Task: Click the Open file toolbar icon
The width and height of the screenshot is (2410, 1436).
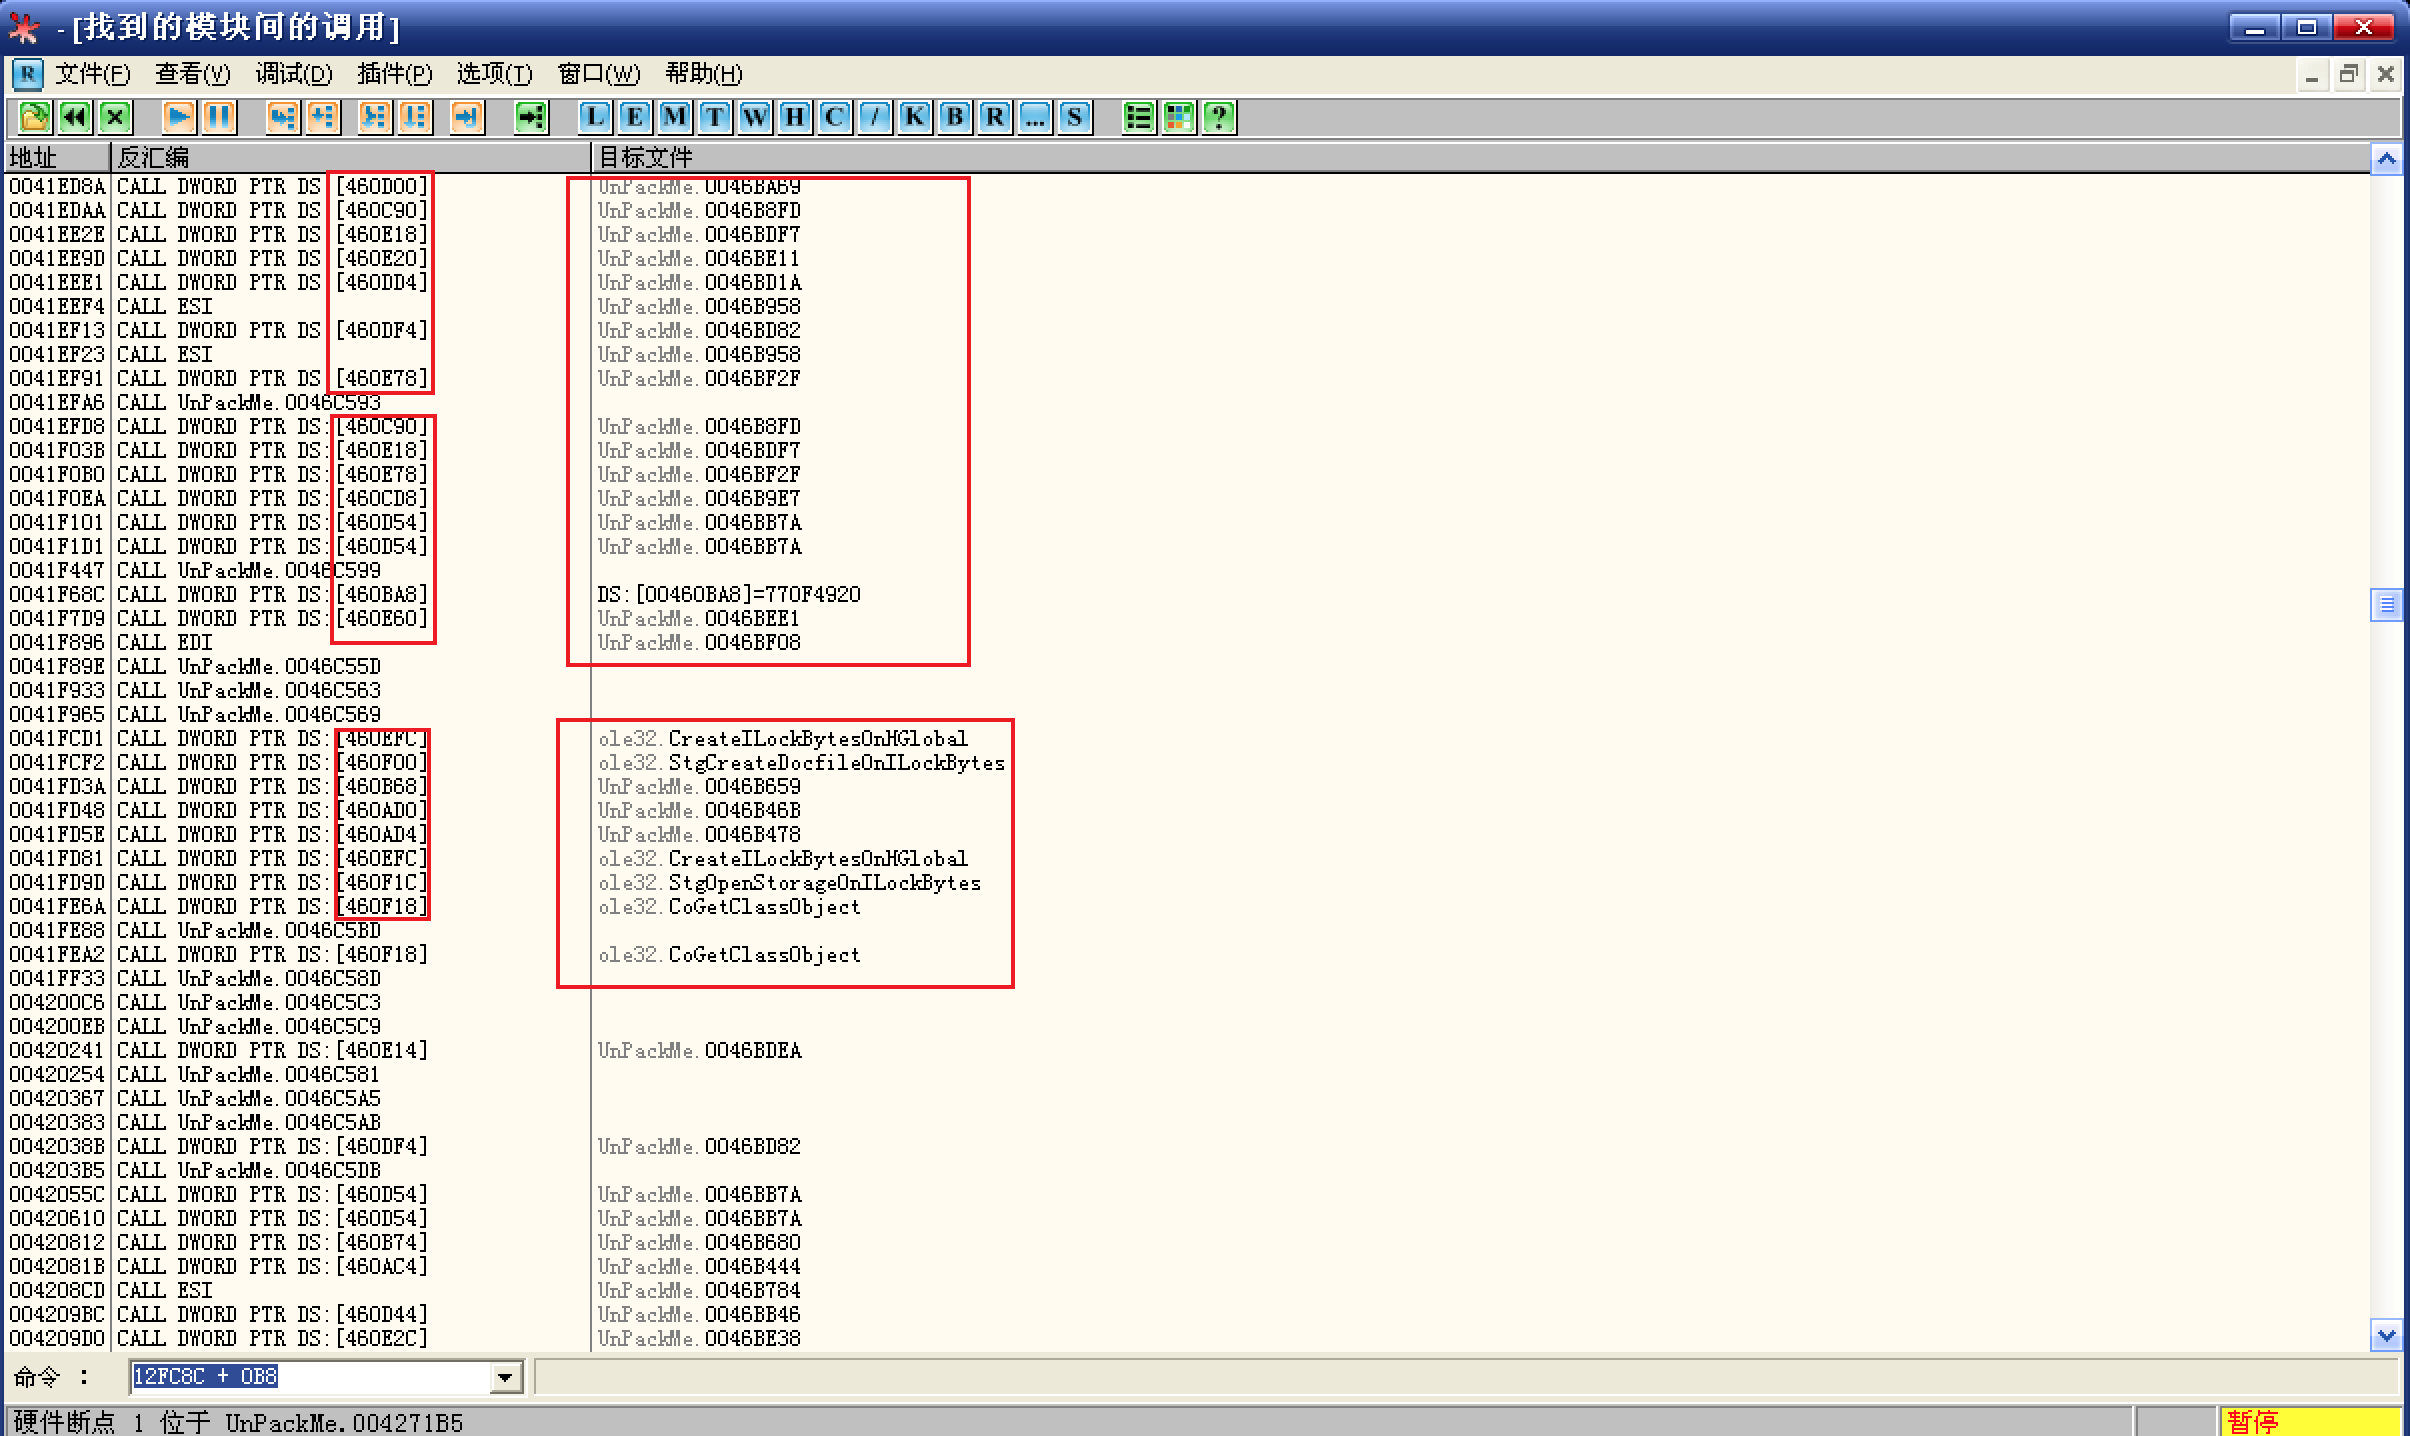Action: pyautogui.click(x=34, y=117)
